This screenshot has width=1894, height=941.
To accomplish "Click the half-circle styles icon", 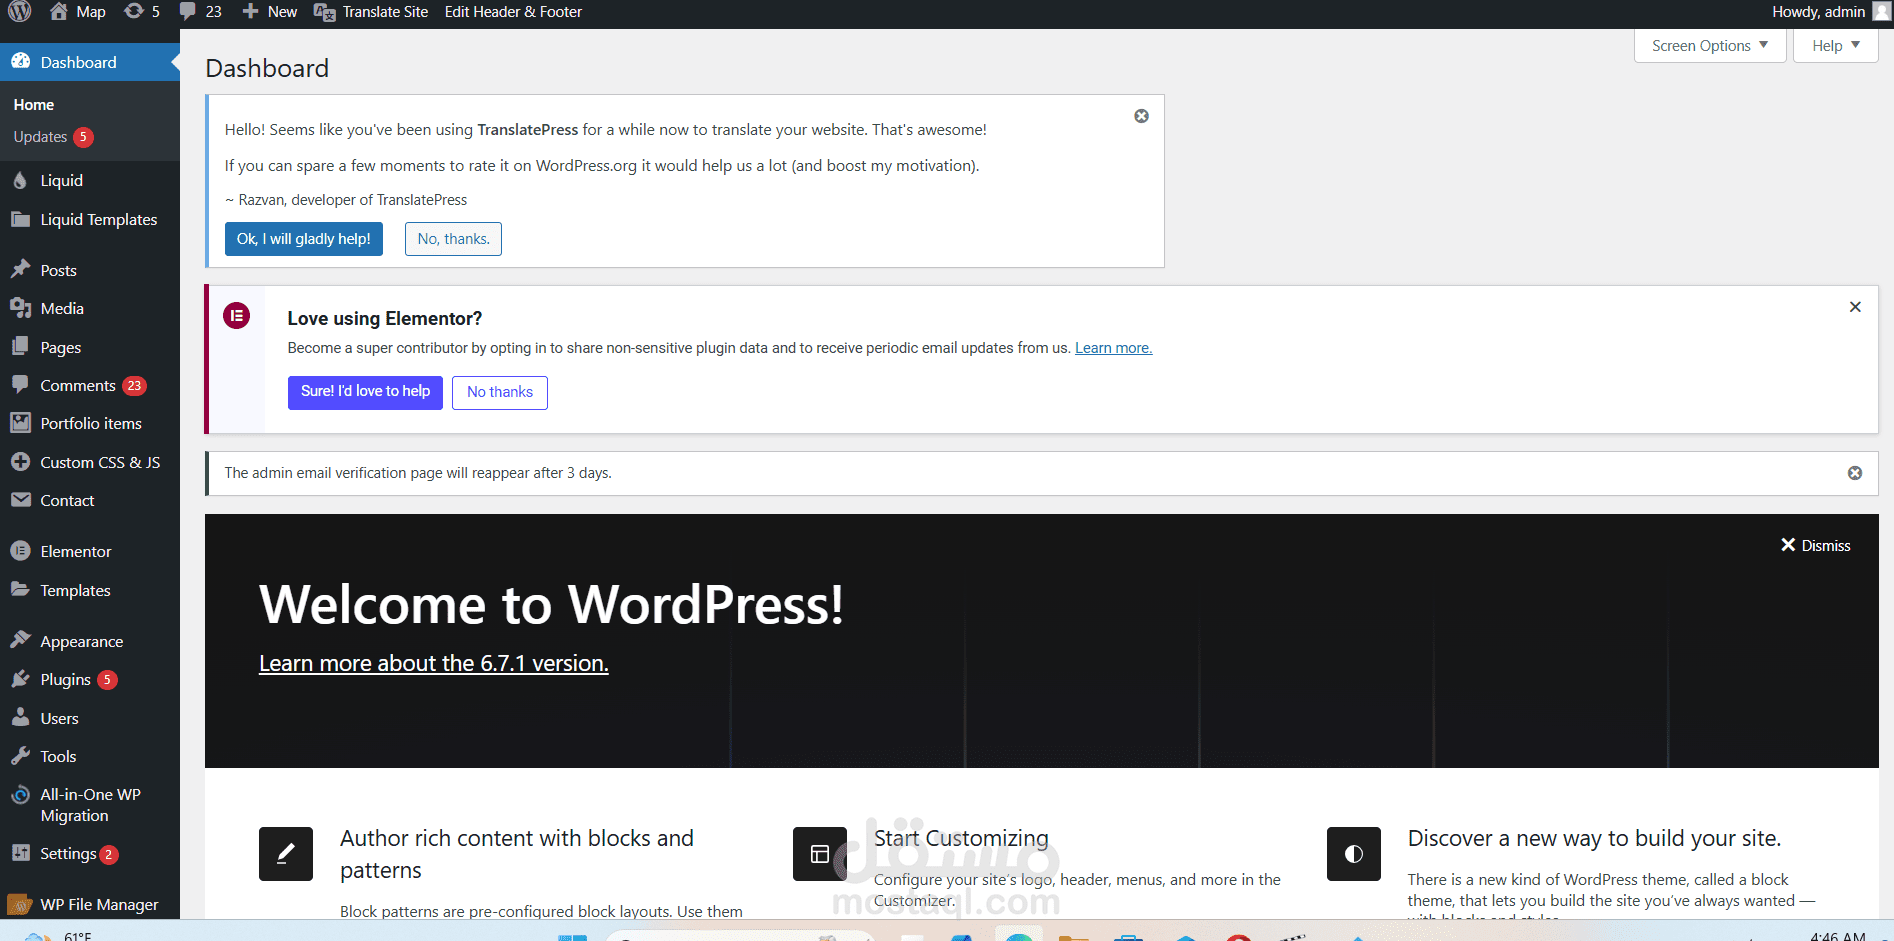I will tap(1354, 854).
